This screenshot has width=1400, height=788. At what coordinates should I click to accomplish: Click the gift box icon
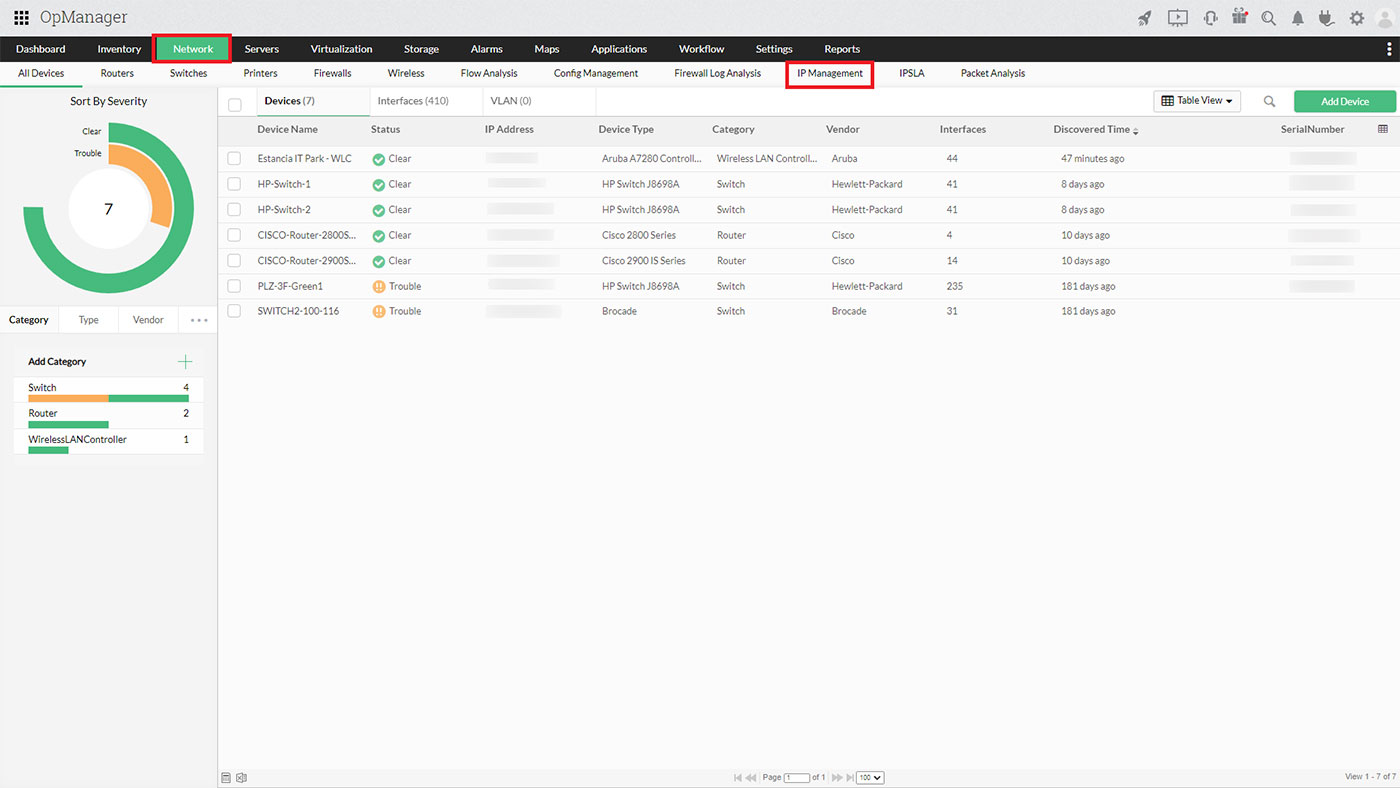click(1240, 17)
